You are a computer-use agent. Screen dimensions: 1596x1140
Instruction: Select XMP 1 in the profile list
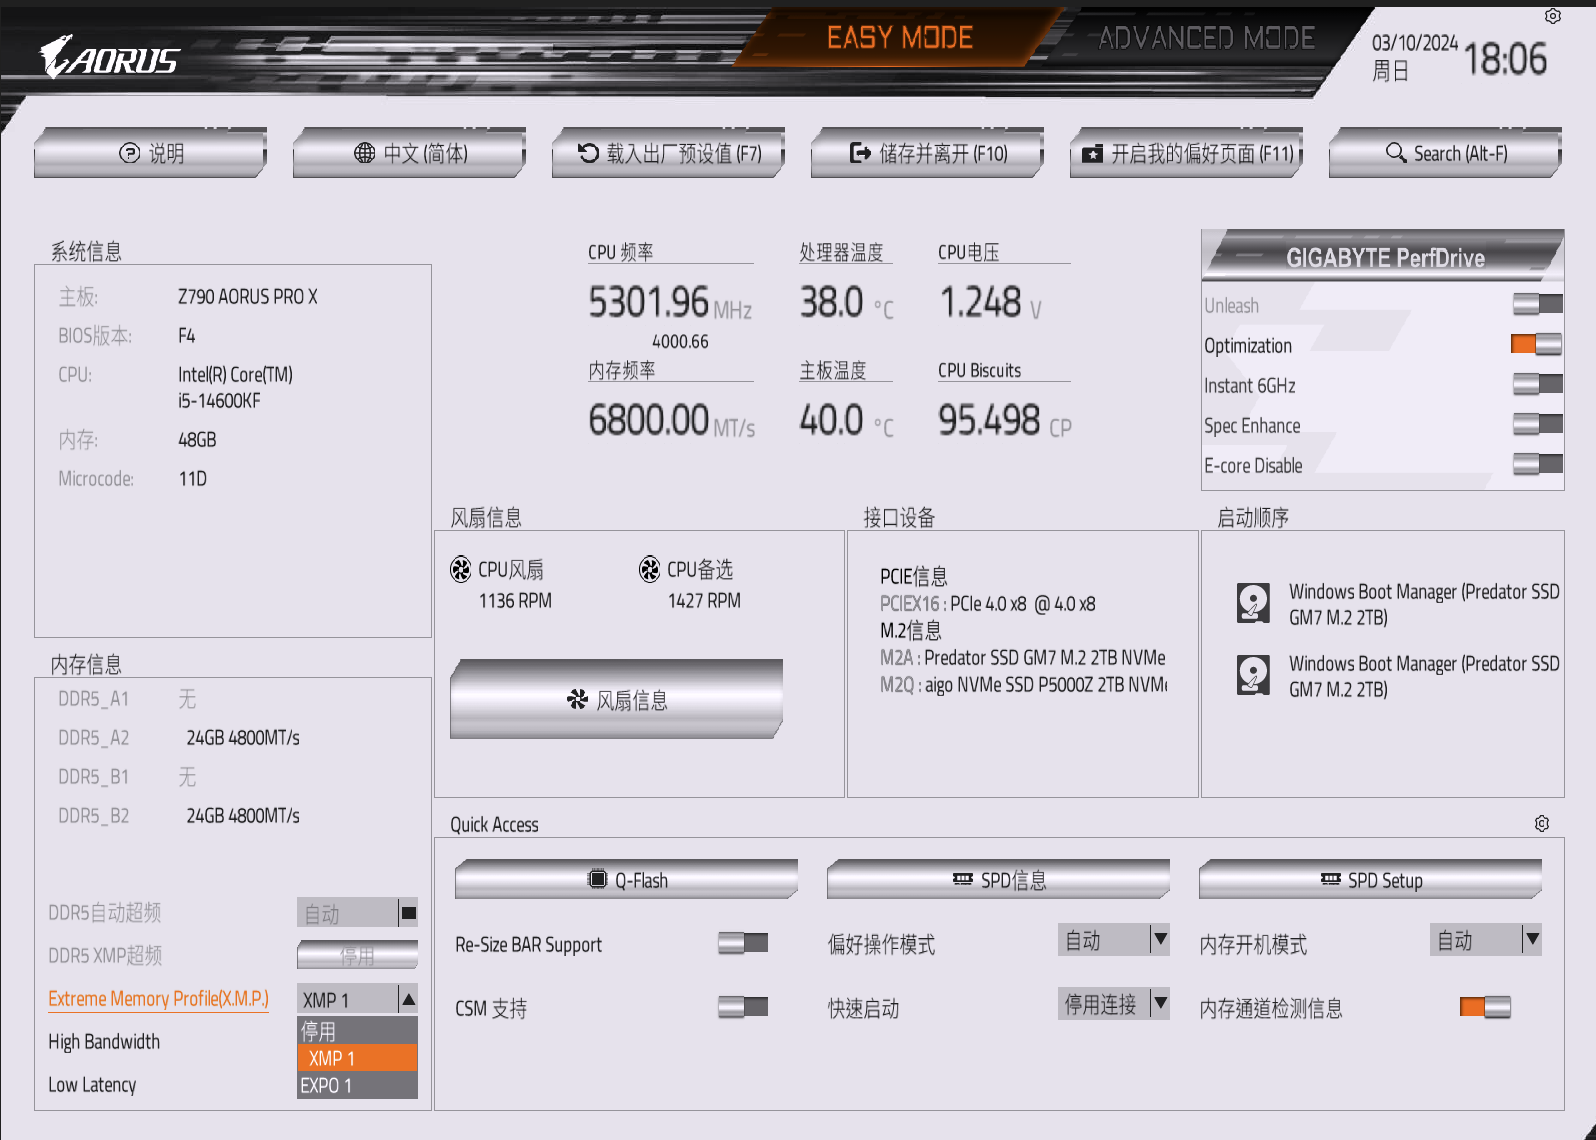coord(357,1058)
